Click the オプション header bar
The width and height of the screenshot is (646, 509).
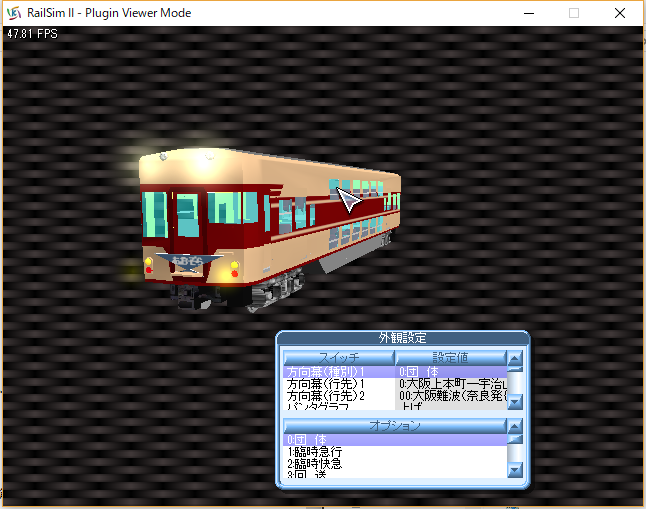click(x=394, y=426)
